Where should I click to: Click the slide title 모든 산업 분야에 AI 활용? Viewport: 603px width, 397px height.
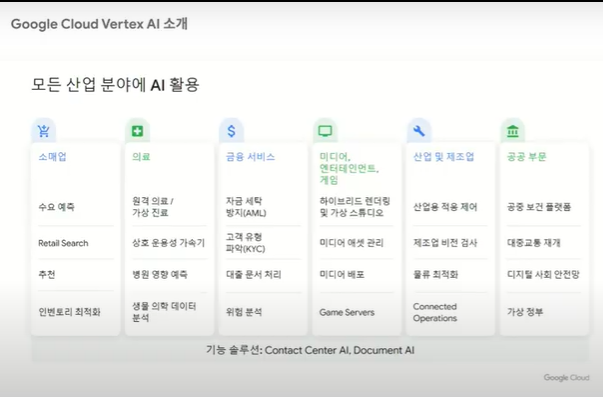(x=115, y=85)
